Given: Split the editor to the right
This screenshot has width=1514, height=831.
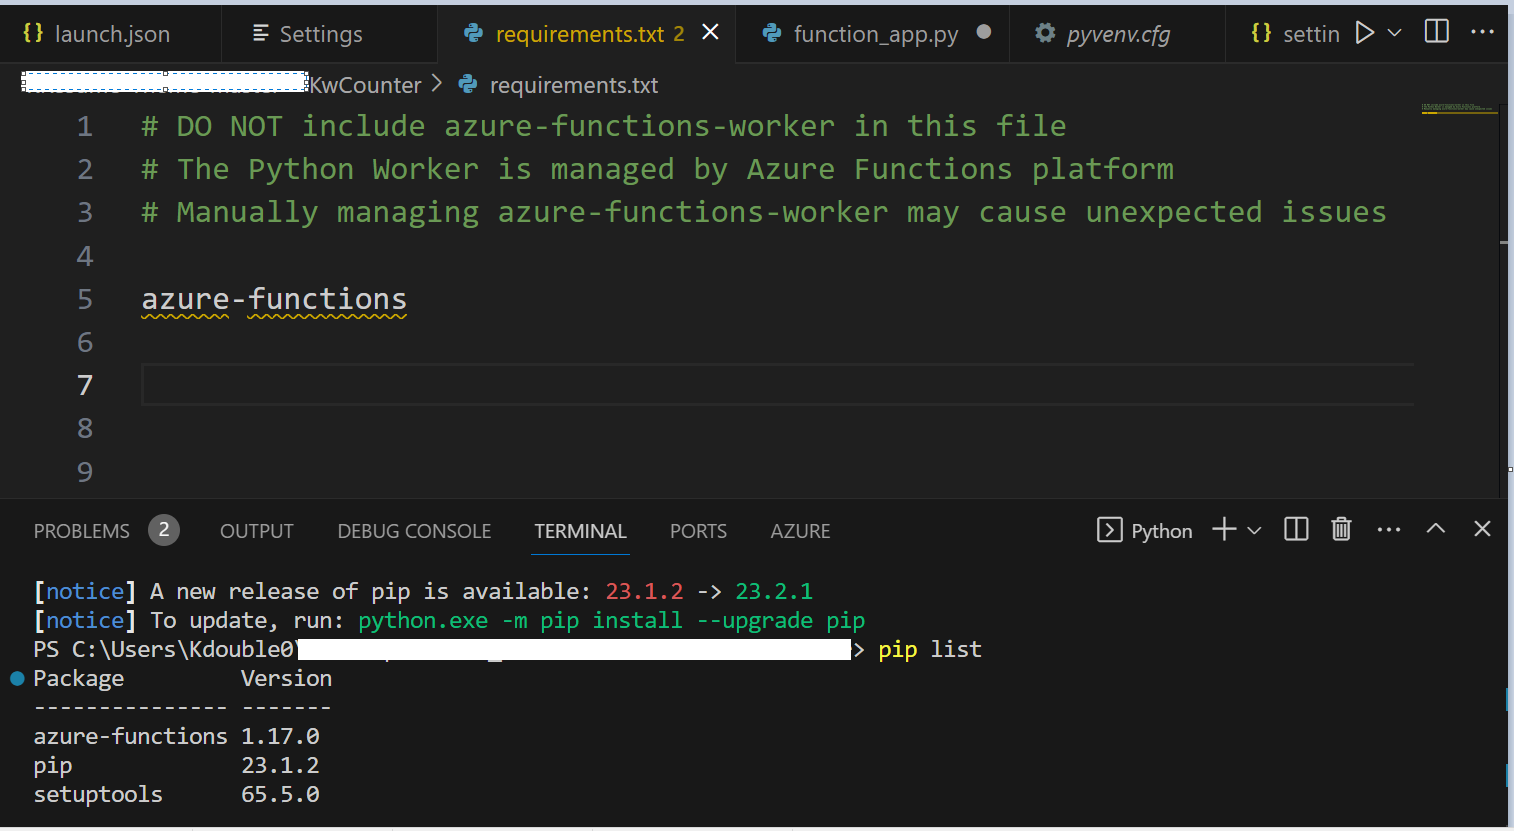Looking at the screenshot, I should click(1437, 32).
